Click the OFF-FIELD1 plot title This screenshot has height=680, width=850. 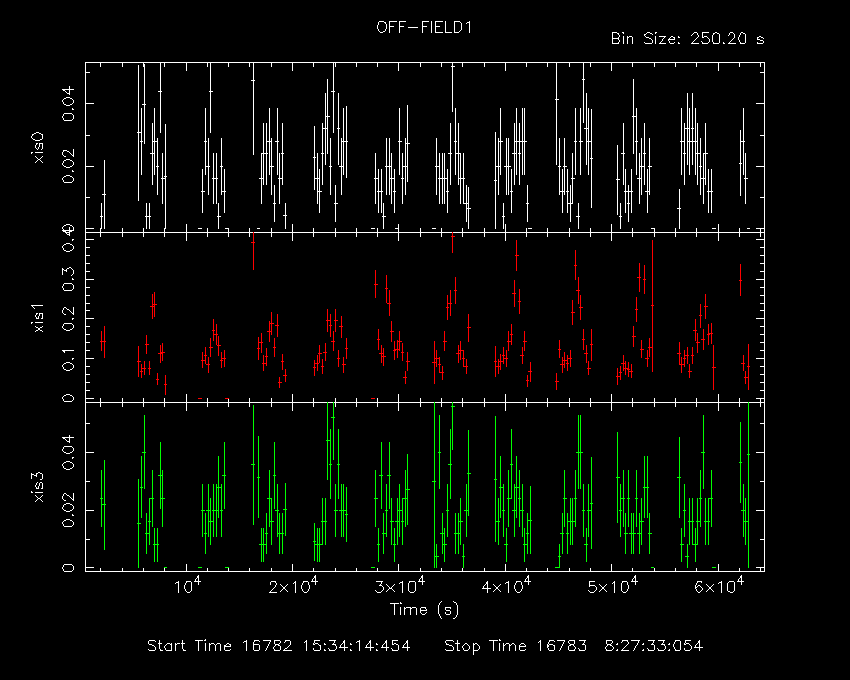pos(424,27)
